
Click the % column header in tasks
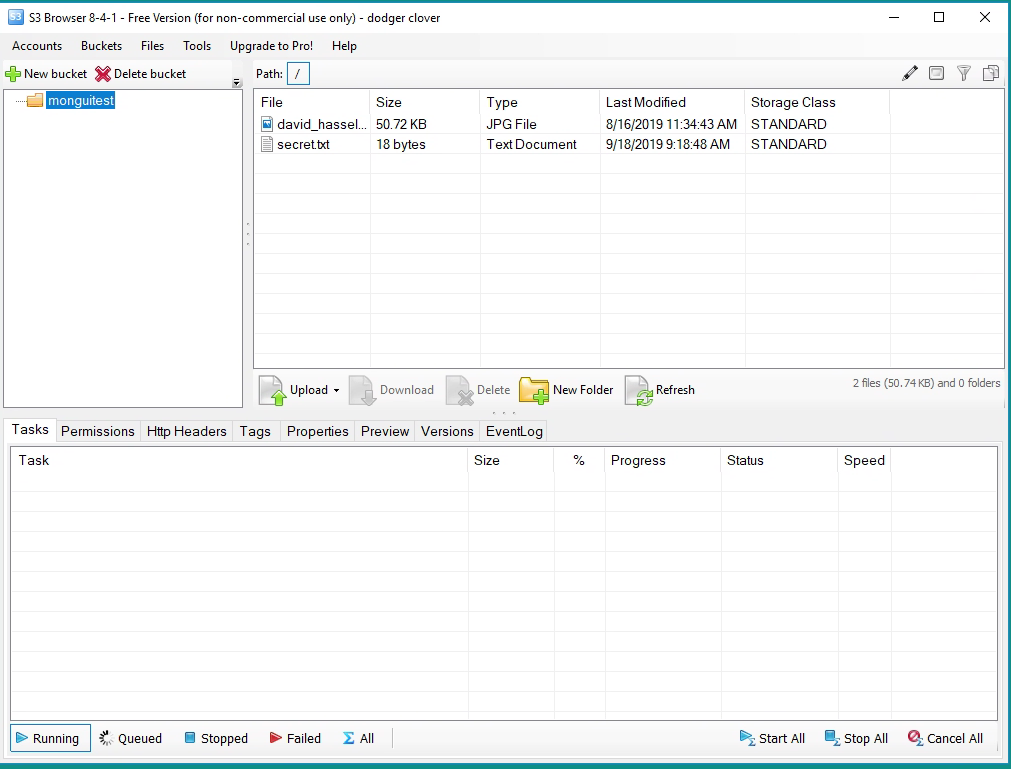pos(579,460)
